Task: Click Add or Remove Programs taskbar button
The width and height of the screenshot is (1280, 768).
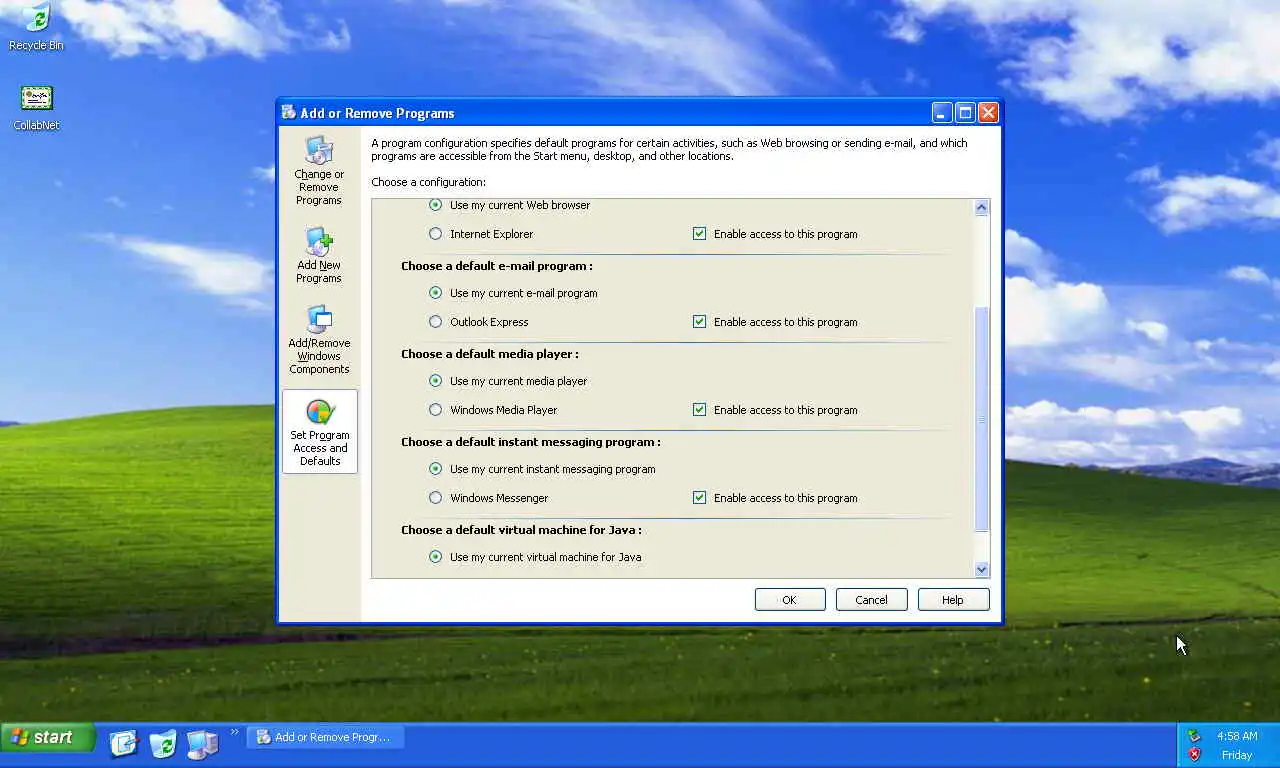Action: [x=325, y=738]
